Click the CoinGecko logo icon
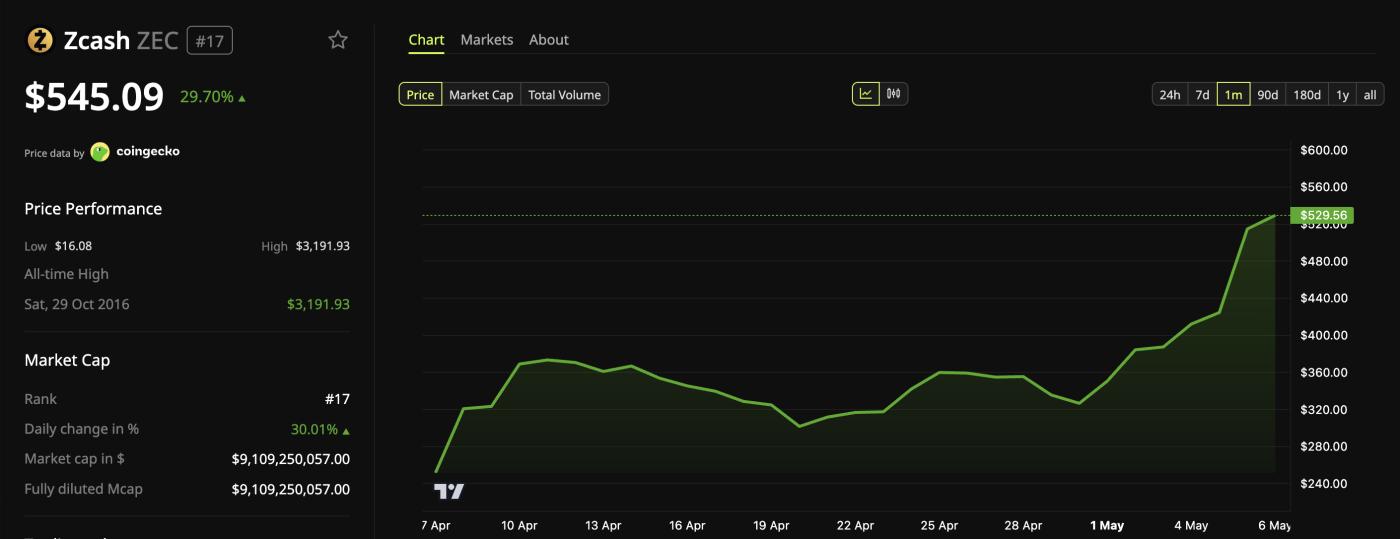Viewport: 1400px width, 539px height. tap(100, 152)
